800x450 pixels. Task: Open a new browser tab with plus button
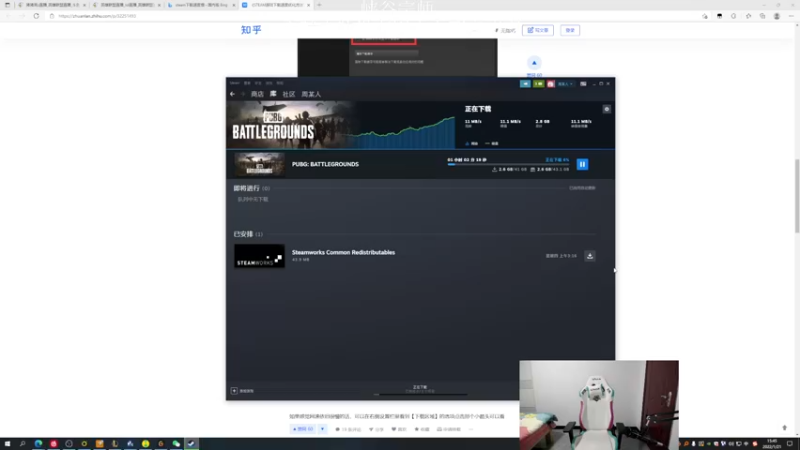point(319,5)
